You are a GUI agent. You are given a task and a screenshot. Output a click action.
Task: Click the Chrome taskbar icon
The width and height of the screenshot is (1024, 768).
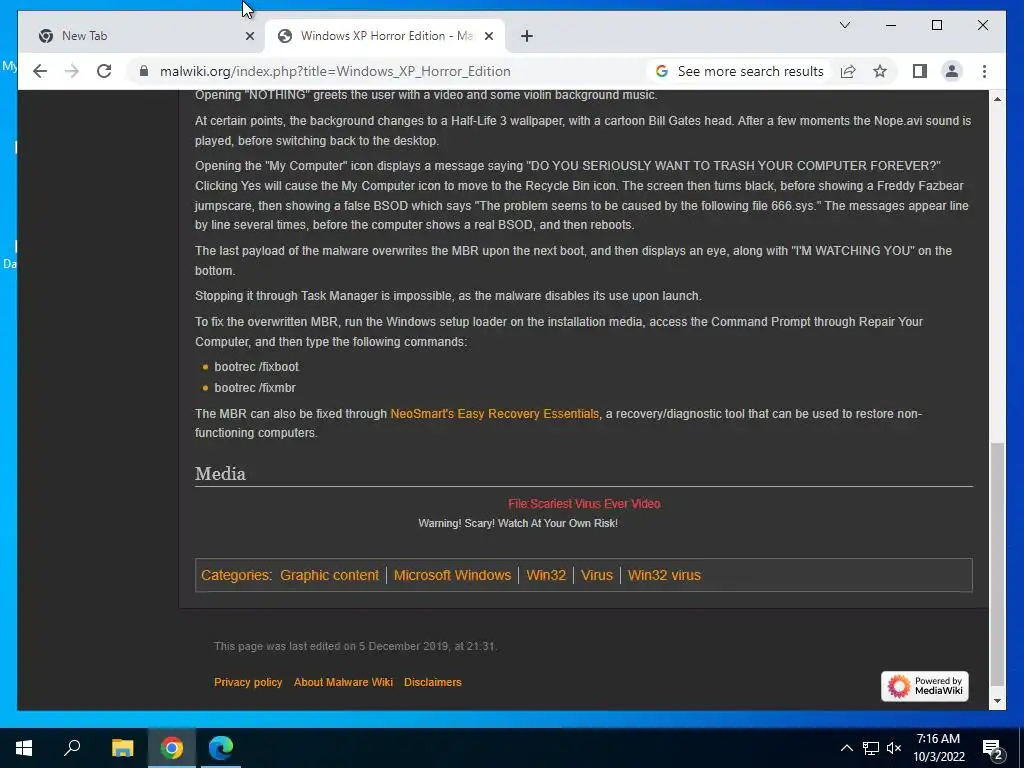(x=172, y=748)
